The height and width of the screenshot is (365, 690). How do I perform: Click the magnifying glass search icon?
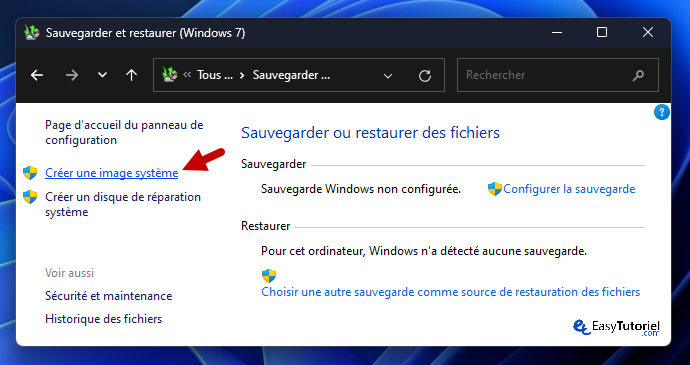point(638,76)
